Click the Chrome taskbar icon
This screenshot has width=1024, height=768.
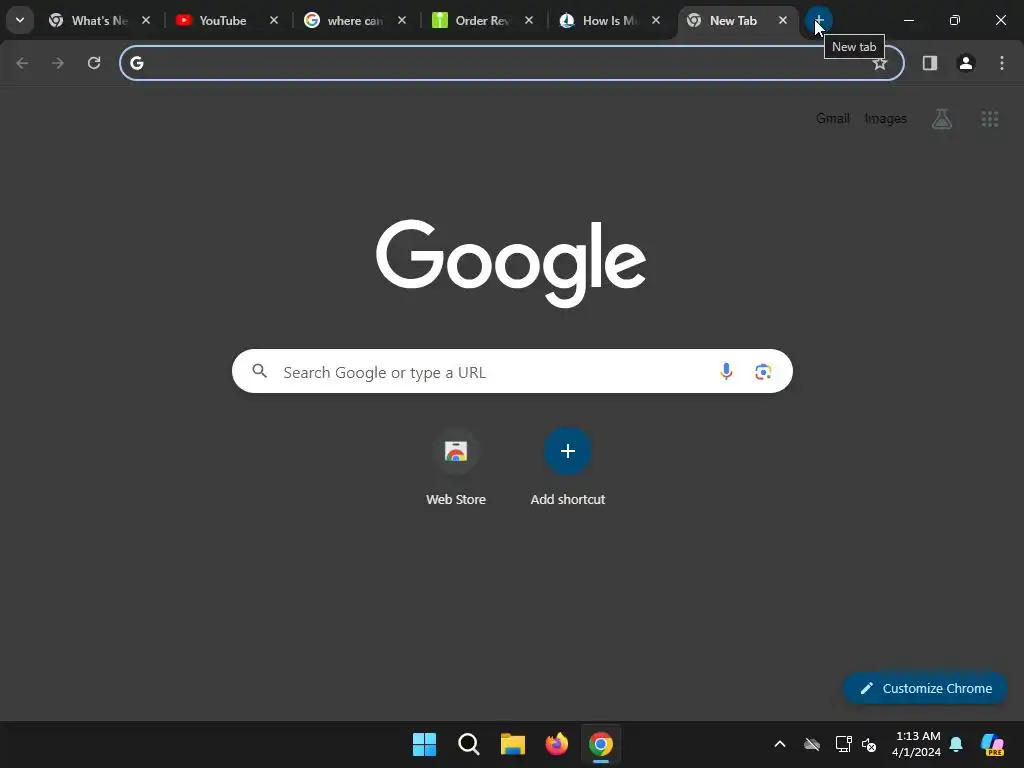[601, 744]
